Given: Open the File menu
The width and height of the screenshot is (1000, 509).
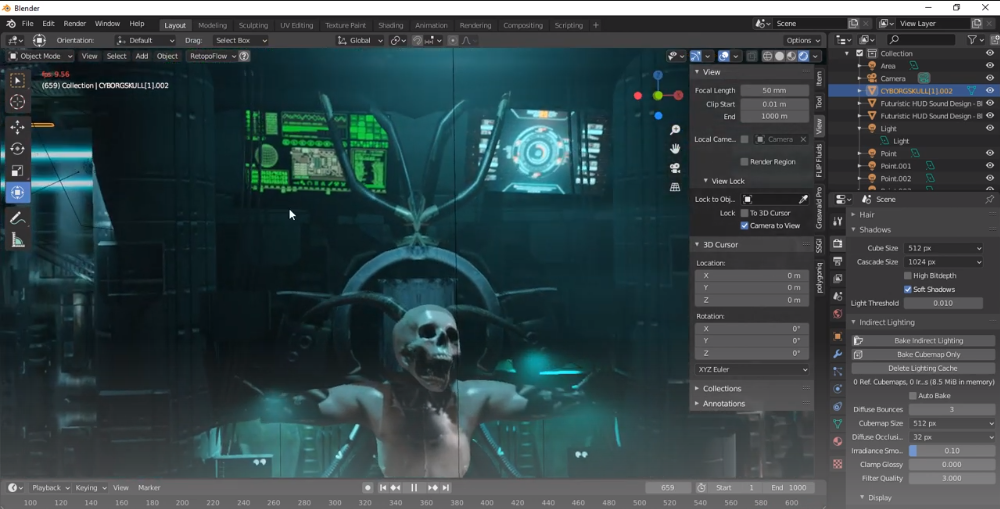Looking at the screenshot, I should tap(27, 24).
